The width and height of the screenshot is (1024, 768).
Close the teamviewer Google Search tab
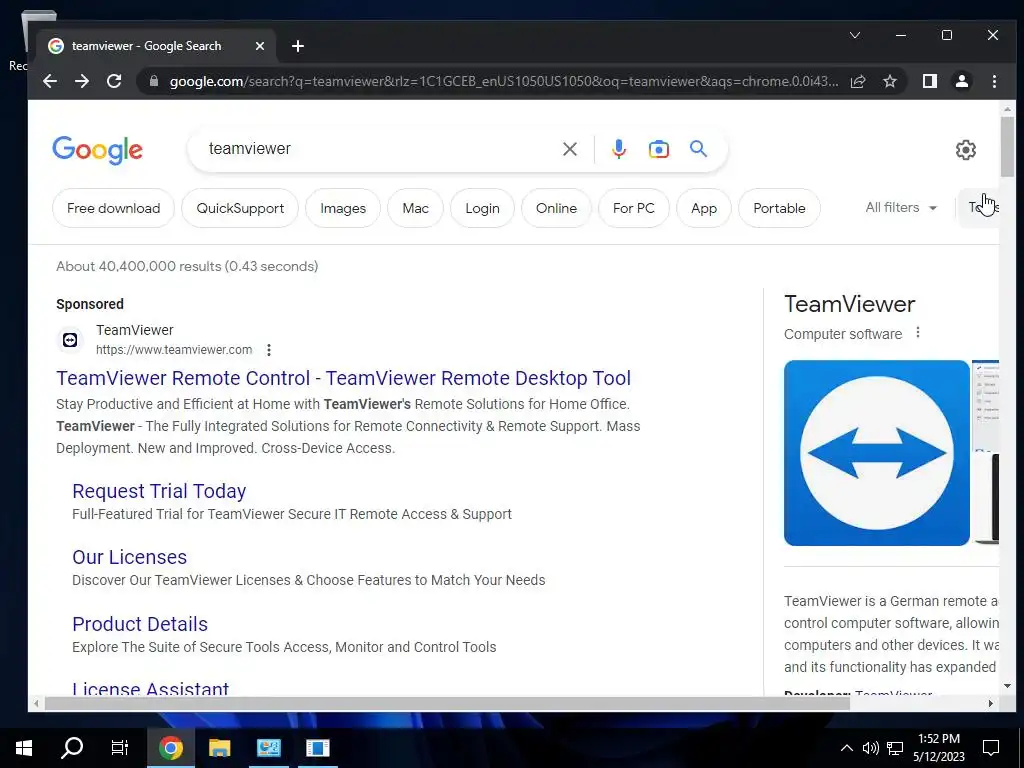[260, 46]
